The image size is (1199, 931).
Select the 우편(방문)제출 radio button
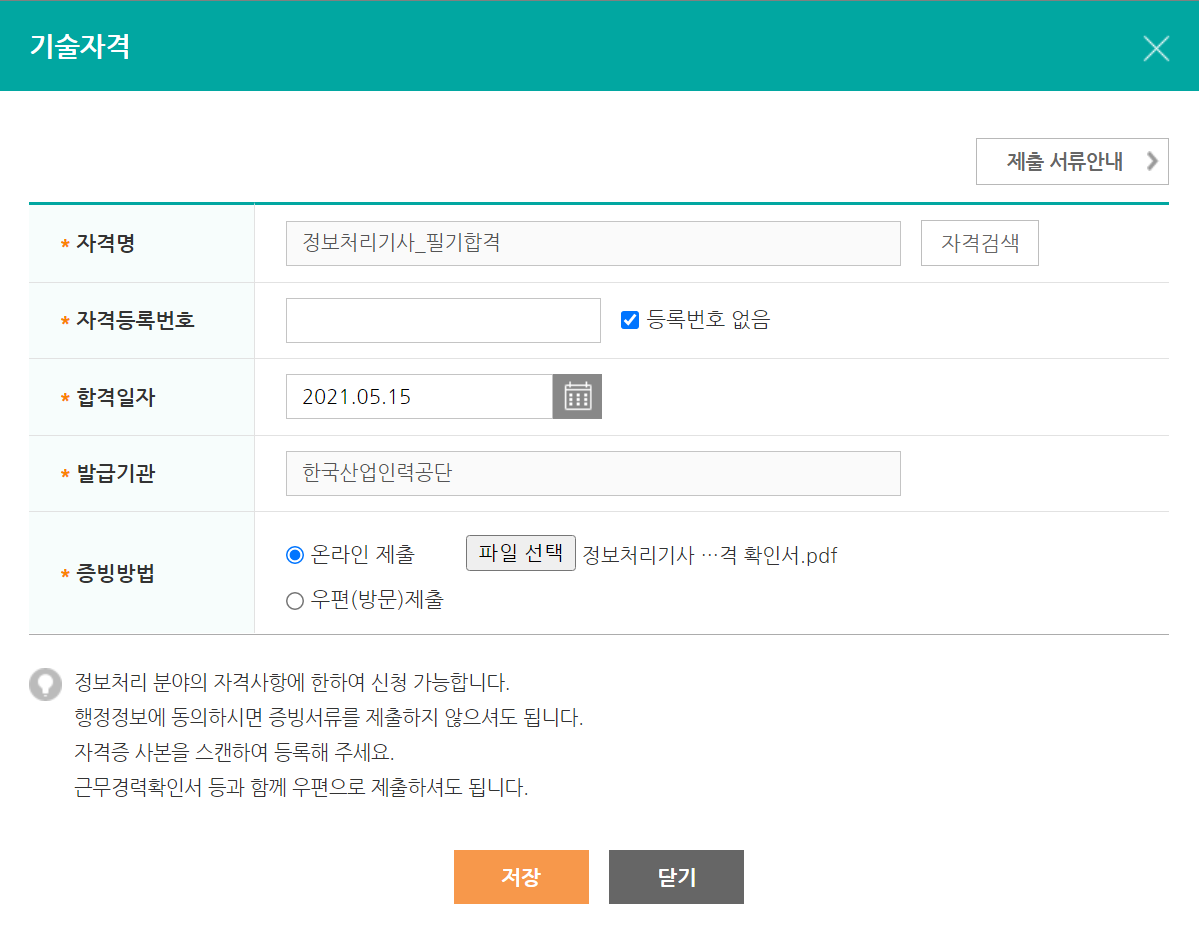tap(295, 601)
